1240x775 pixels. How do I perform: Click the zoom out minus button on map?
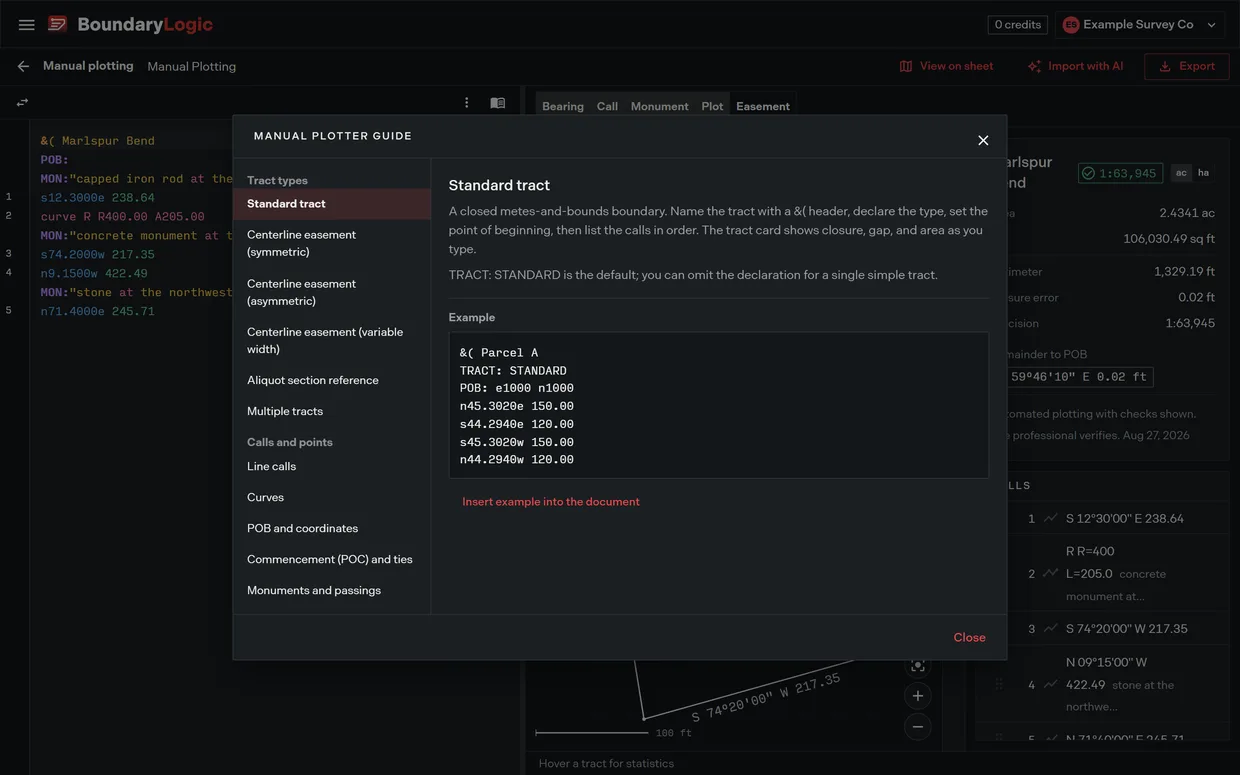918,726
